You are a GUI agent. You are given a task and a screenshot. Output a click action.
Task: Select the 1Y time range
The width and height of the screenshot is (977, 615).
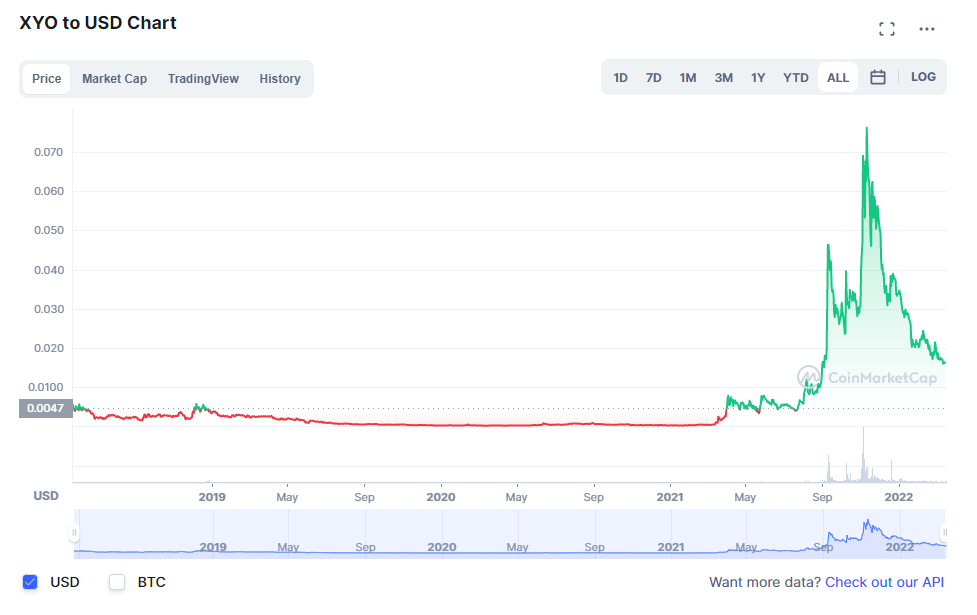tap(758, 78)
